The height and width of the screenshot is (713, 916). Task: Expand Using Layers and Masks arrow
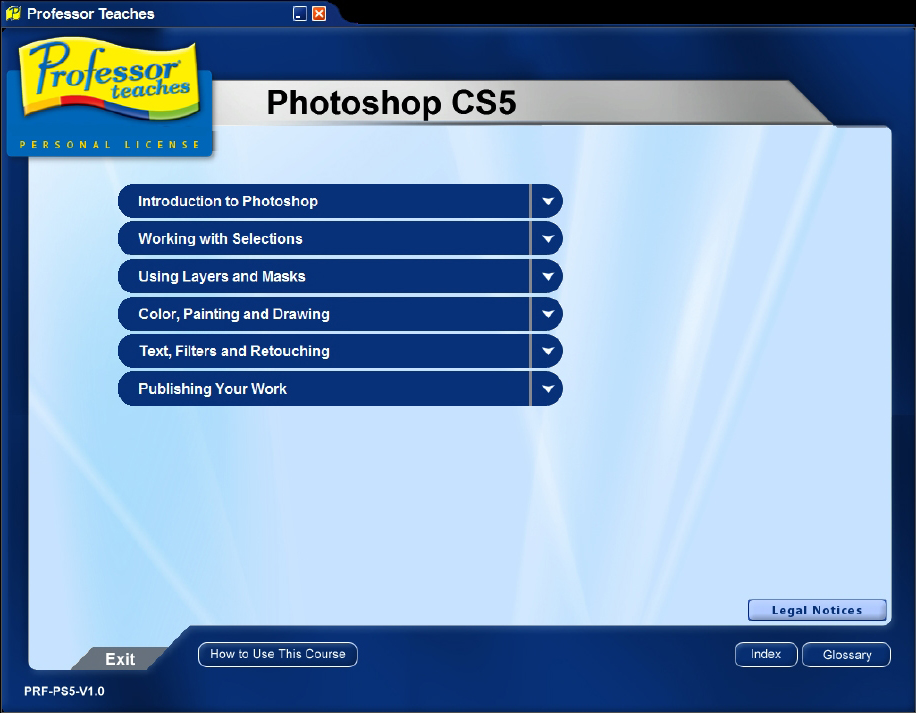pos(547,276)
